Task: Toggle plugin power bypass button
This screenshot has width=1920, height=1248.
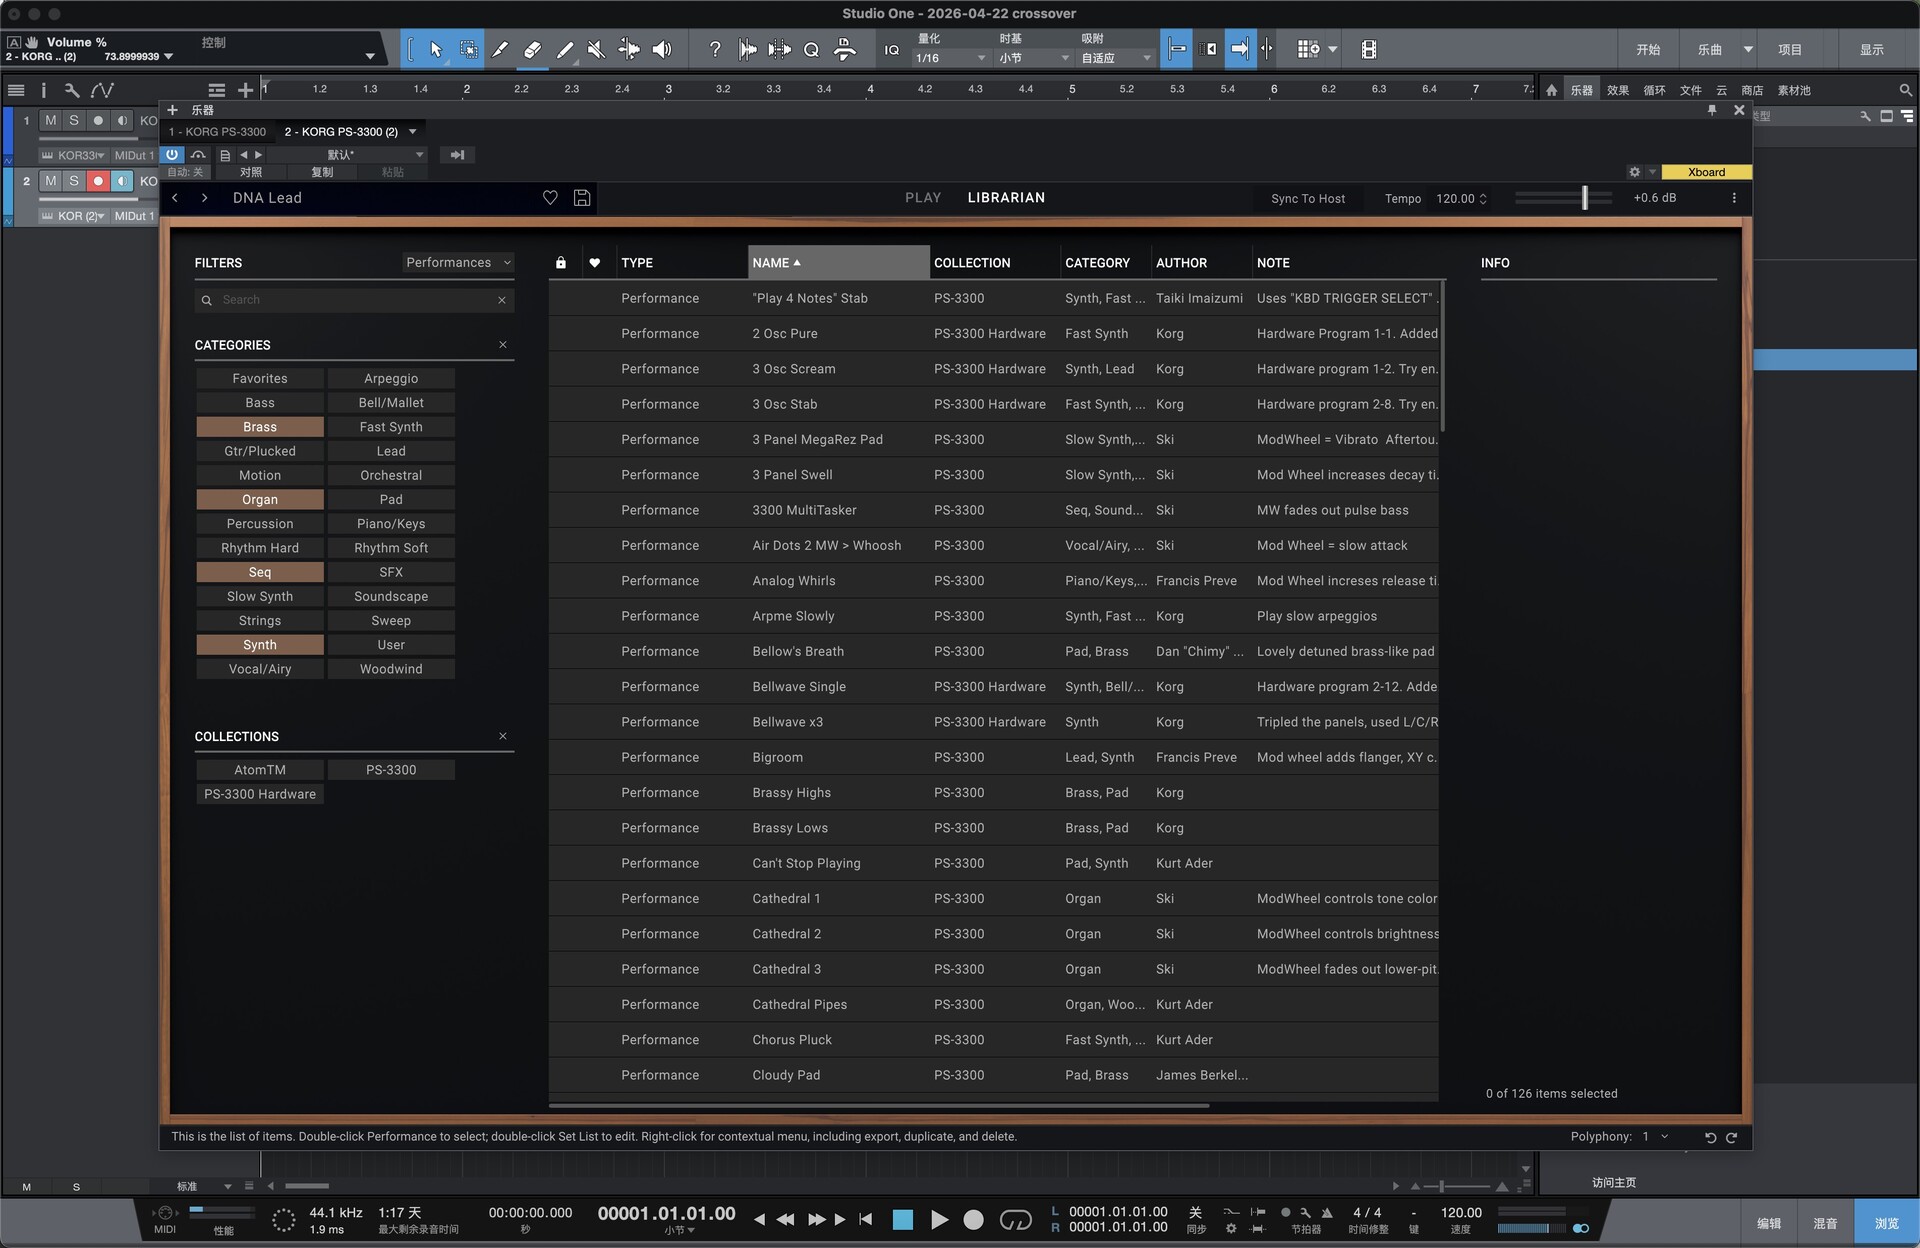Action: (x=173, y=155)
